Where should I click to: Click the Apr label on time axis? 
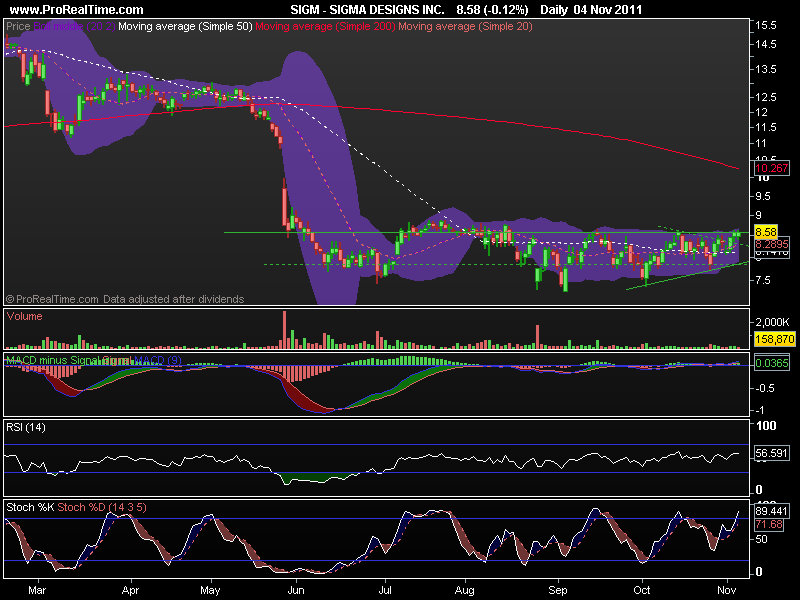coord(131,591)
